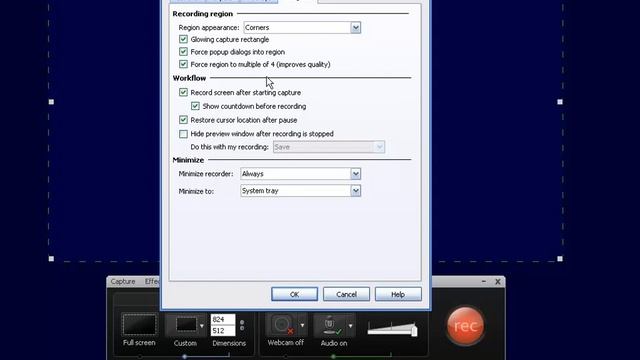Select the Custom region capture icon
The height and width of the screenshot is (360, 640).
pyautogui.click(x=186, y=325)
